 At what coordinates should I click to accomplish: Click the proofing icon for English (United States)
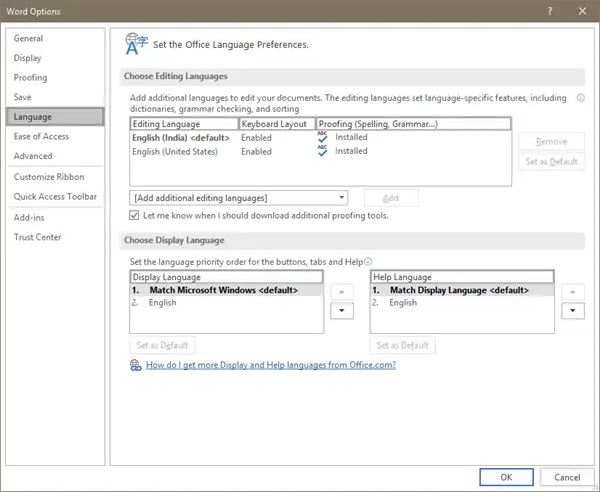(322, 151)
